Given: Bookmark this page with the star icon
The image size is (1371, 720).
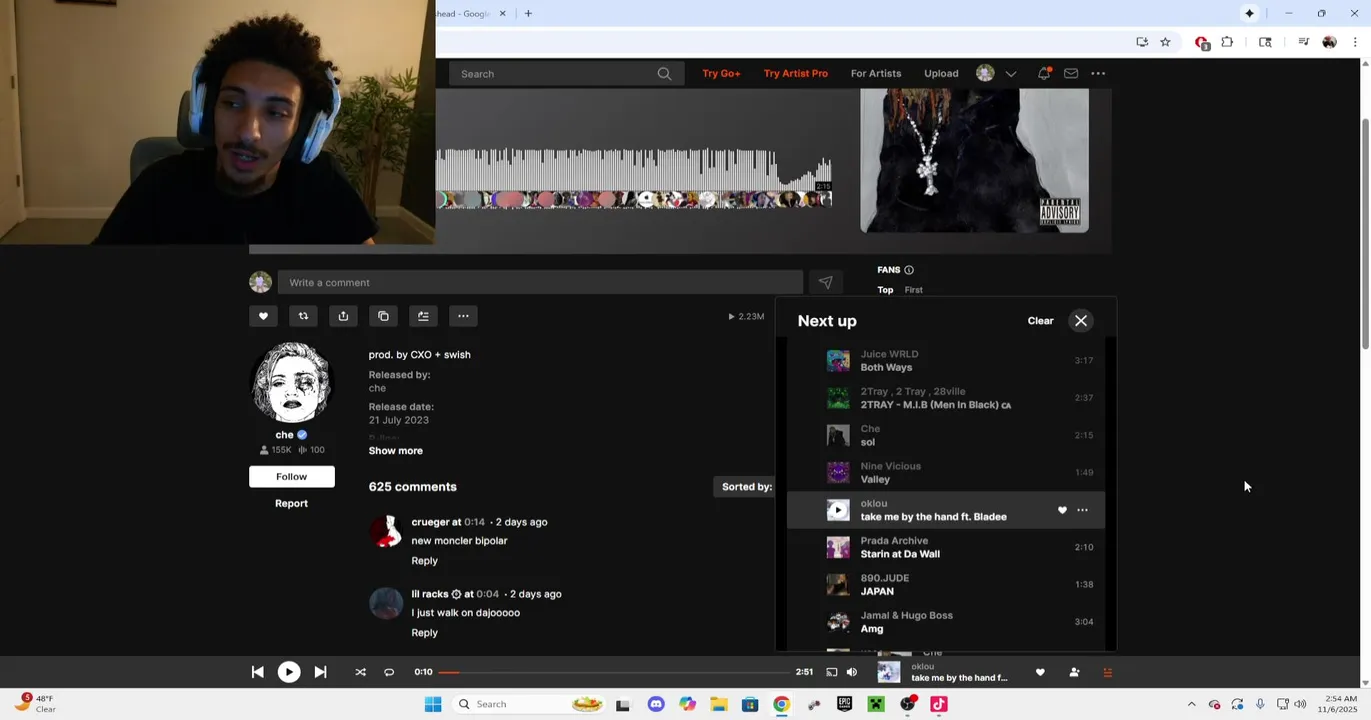Looking at the screenshot, I should pos(1165,42).
